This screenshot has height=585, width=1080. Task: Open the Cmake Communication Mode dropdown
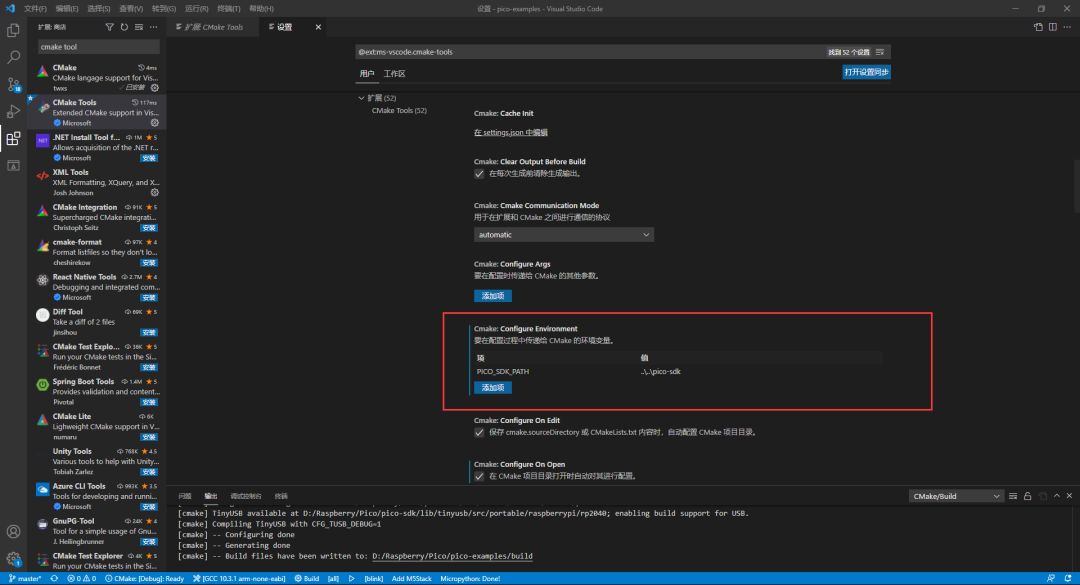tap(563, 235)
